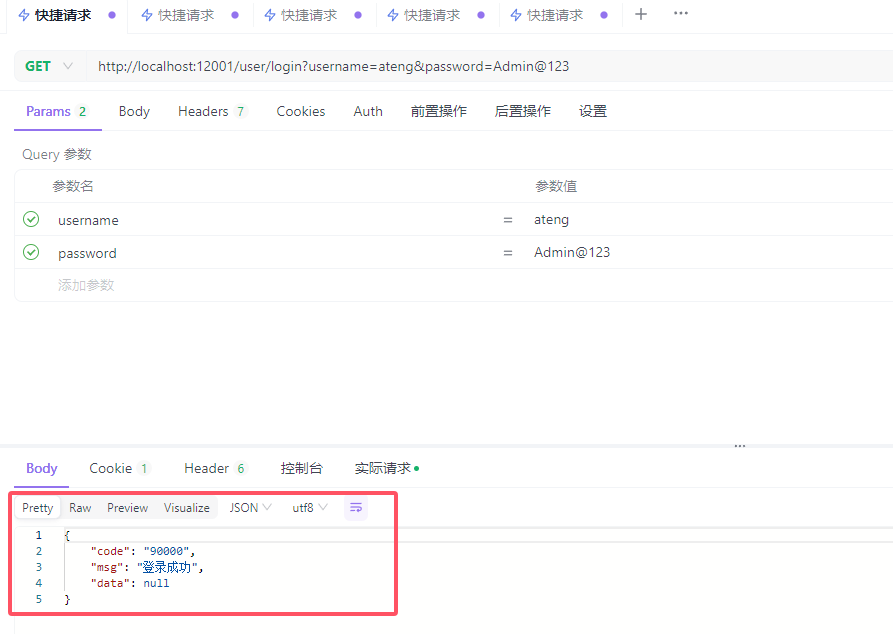Open a new request tab with plus icon
The image size is (893, 634).
[x=641, y=14]
